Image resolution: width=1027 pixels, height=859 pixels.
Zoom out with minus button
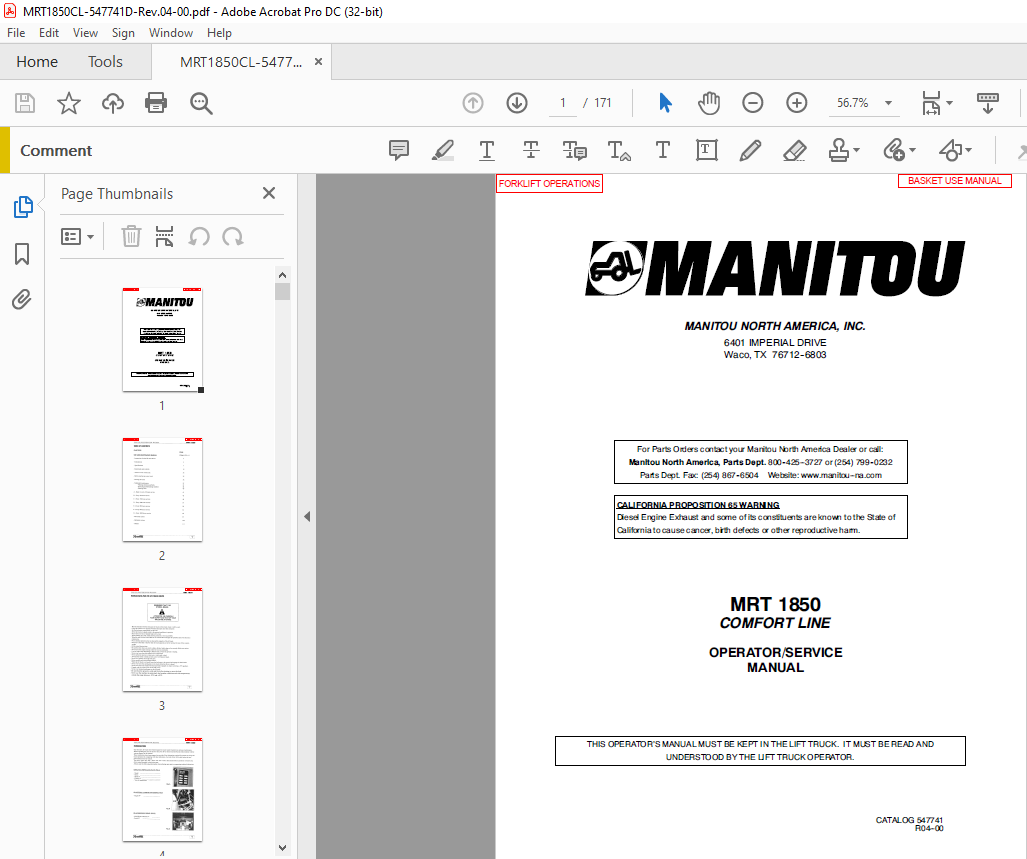pos(753,103)
